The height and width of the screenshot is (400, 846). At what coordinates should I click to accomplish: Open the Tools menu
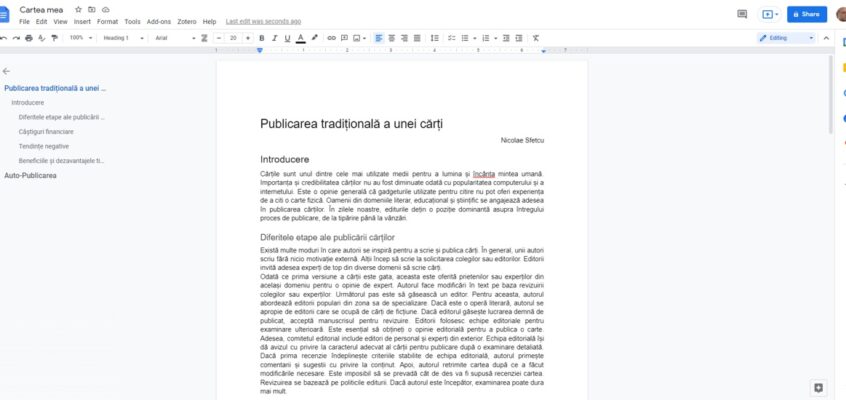pyautogui.click(x=132, y=22)
